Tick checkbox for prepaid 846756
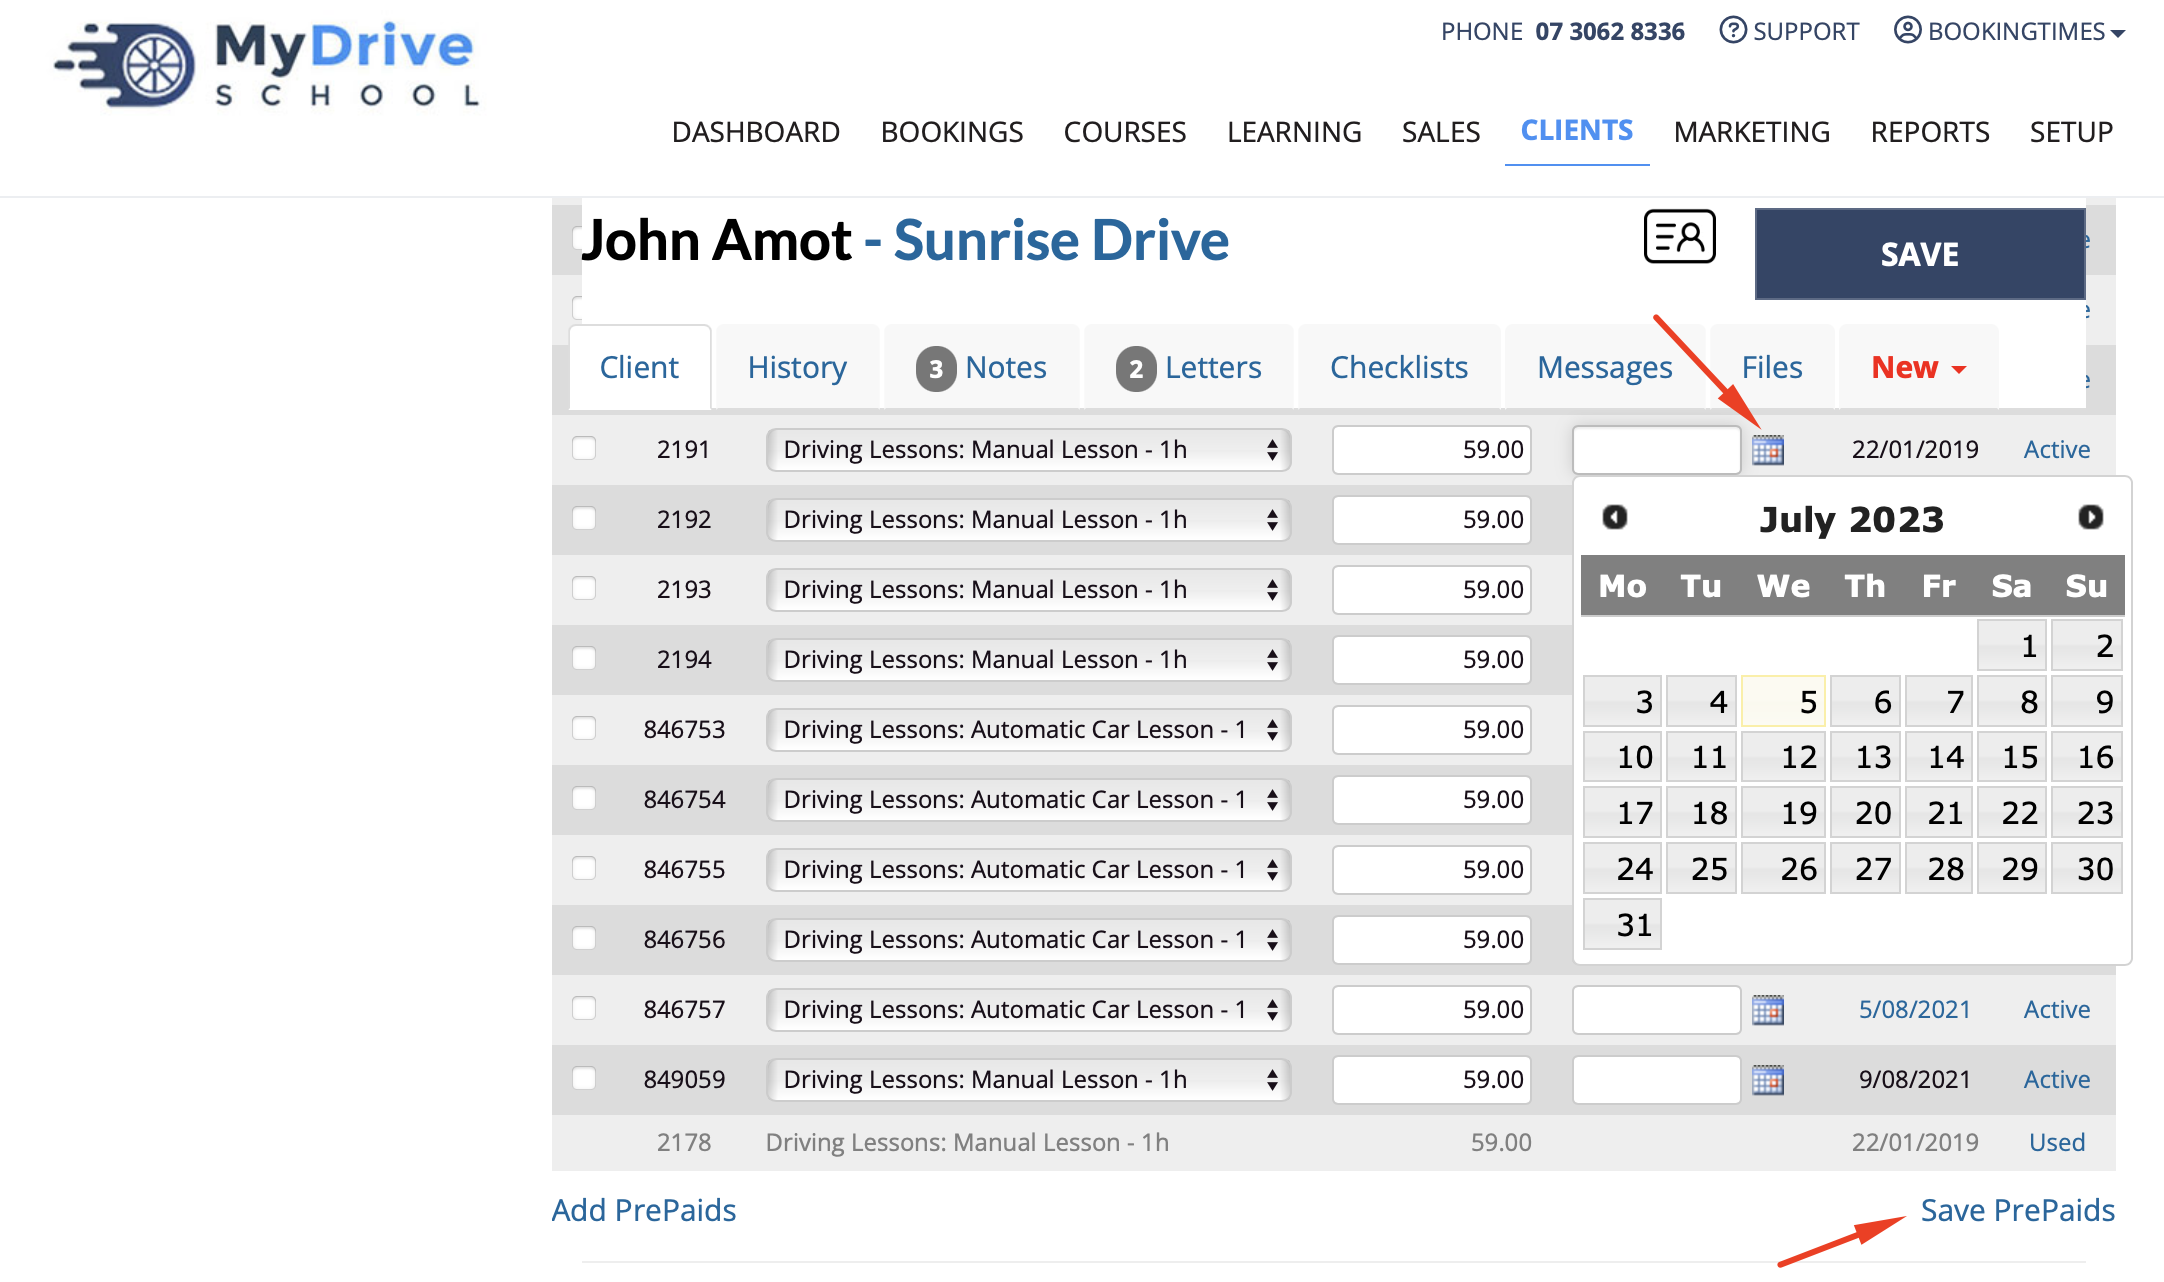This screenshot has width=2164, height=1282. click(584, 938)
